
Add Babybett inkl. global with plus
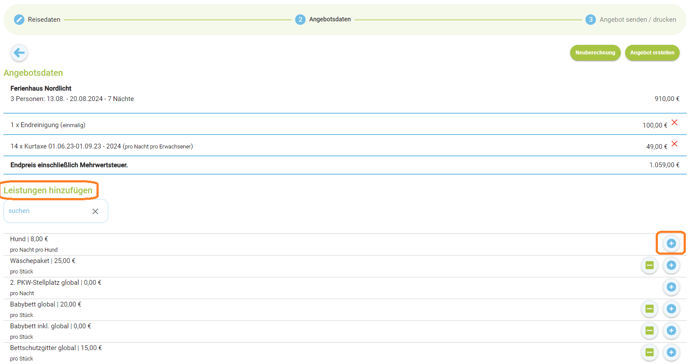[671, 330]
